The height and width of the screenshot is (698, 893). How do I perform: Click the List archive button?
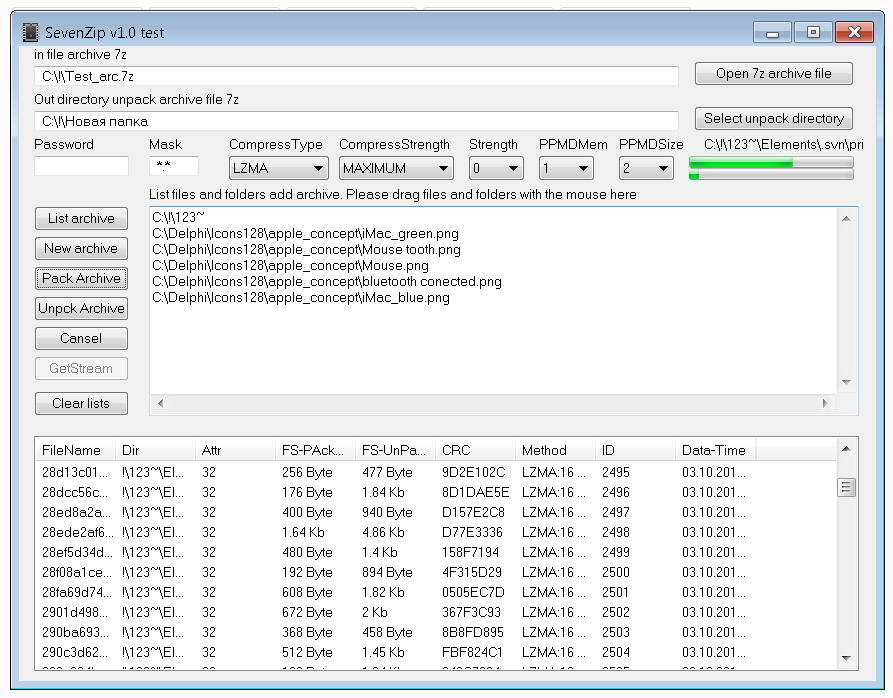(81, 219)
